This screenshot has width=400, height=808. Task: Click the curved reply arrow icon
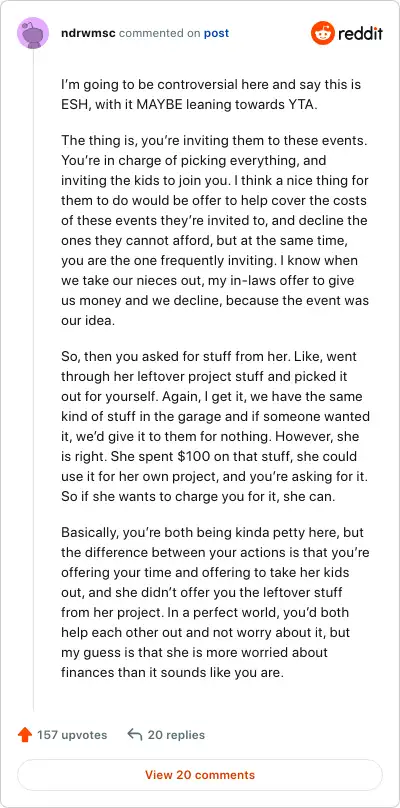[134, 735]
